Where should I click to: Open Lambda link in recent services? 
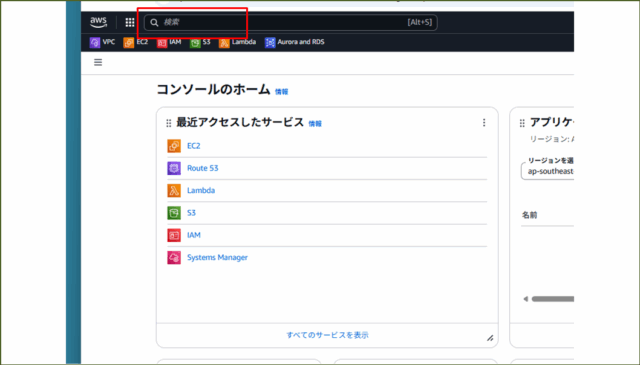(x=201, y=191)
